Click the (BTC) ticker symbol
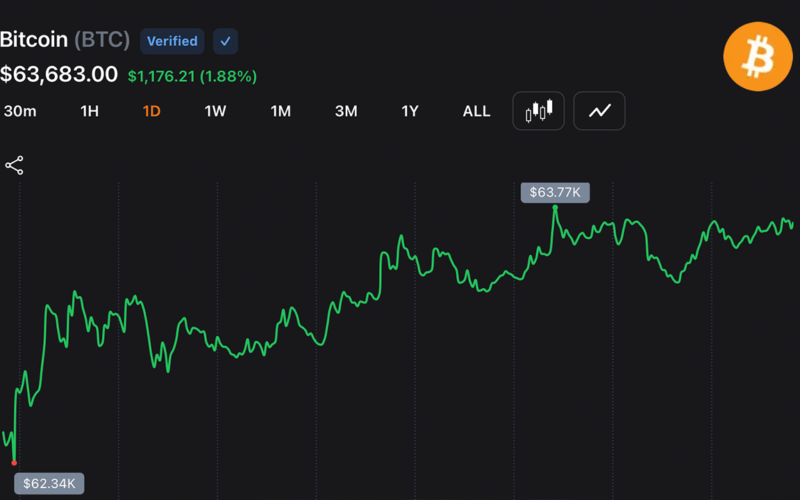Image resolution: width=800 pixels, height=500 pixels. coord(102,40)
